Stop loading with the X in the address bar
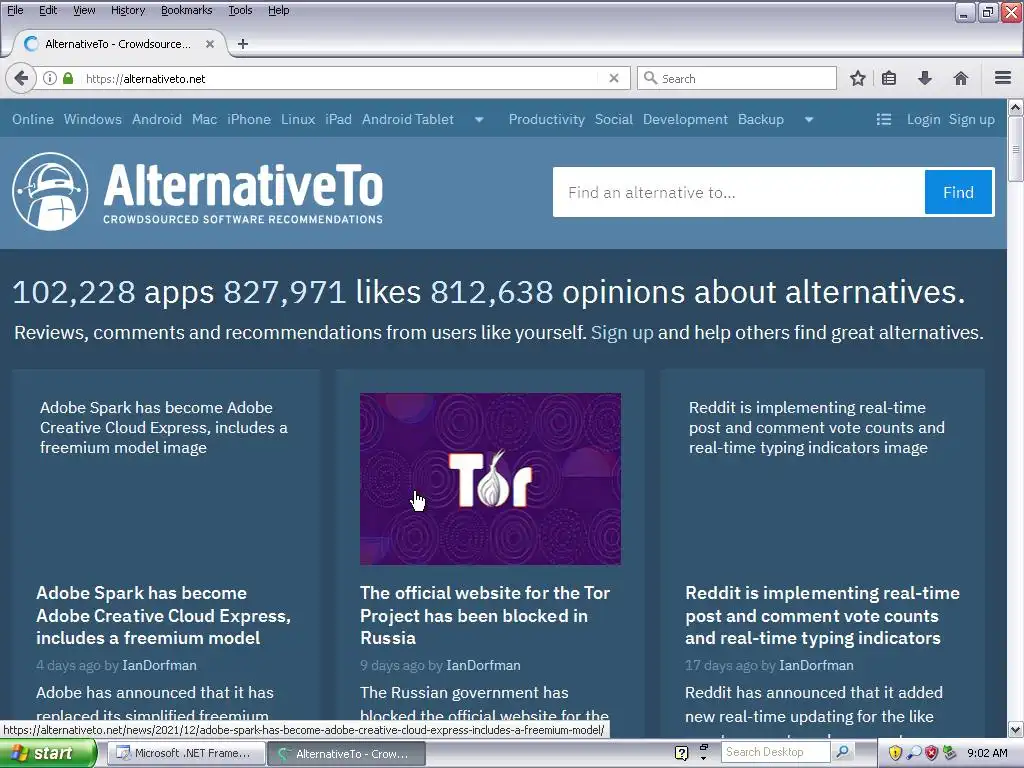 point(614,78)
